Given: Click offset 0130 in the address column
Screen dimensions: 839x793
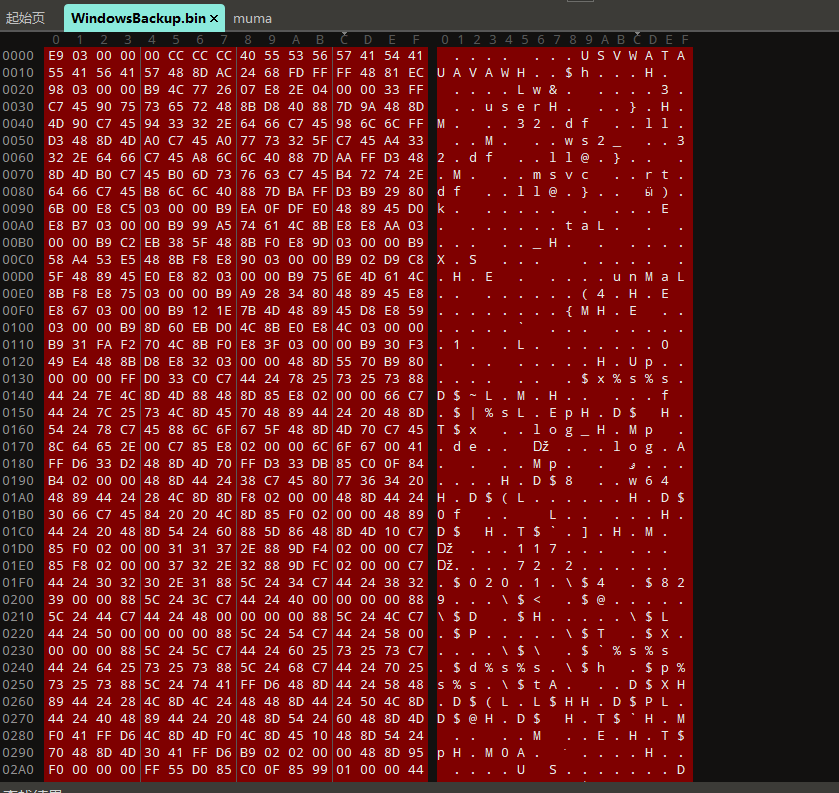Looking at the screenshot, I should pos(18,379).
